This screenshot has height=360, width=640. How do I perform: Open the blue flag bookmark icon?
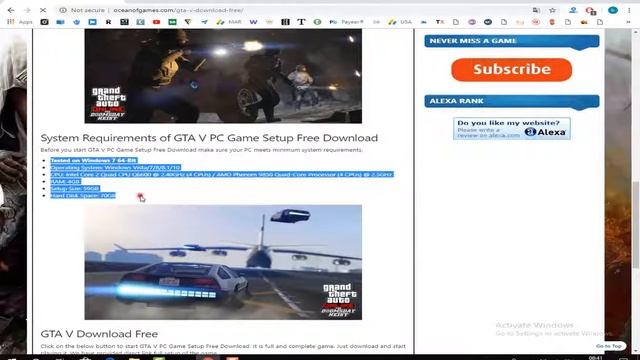pos(92,22)
